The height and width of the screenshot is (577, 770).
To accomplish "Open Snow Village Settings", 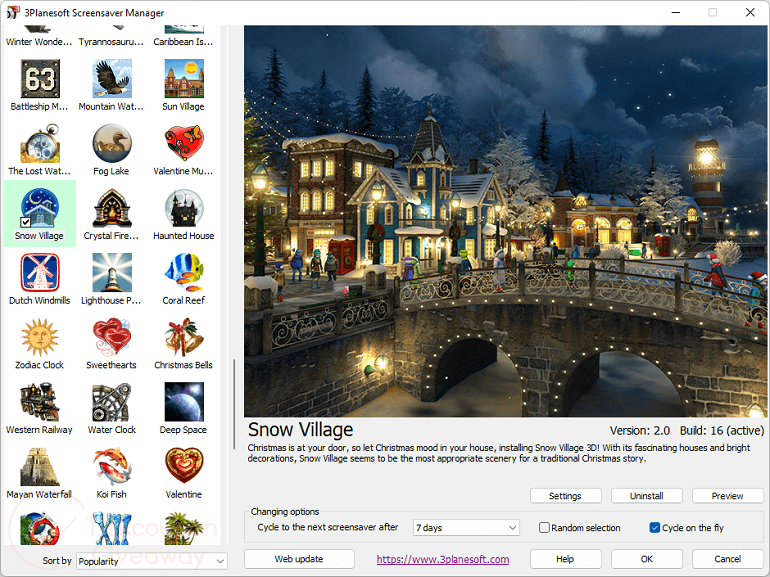I will pos(565,496).
